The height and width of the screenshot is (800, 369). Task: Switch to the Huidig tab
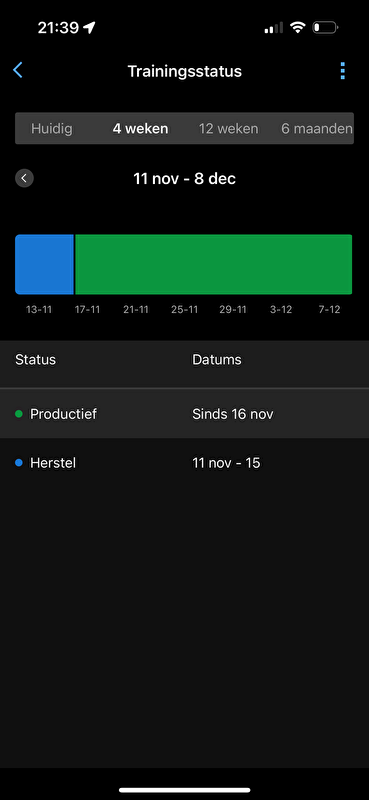(52, 129)
